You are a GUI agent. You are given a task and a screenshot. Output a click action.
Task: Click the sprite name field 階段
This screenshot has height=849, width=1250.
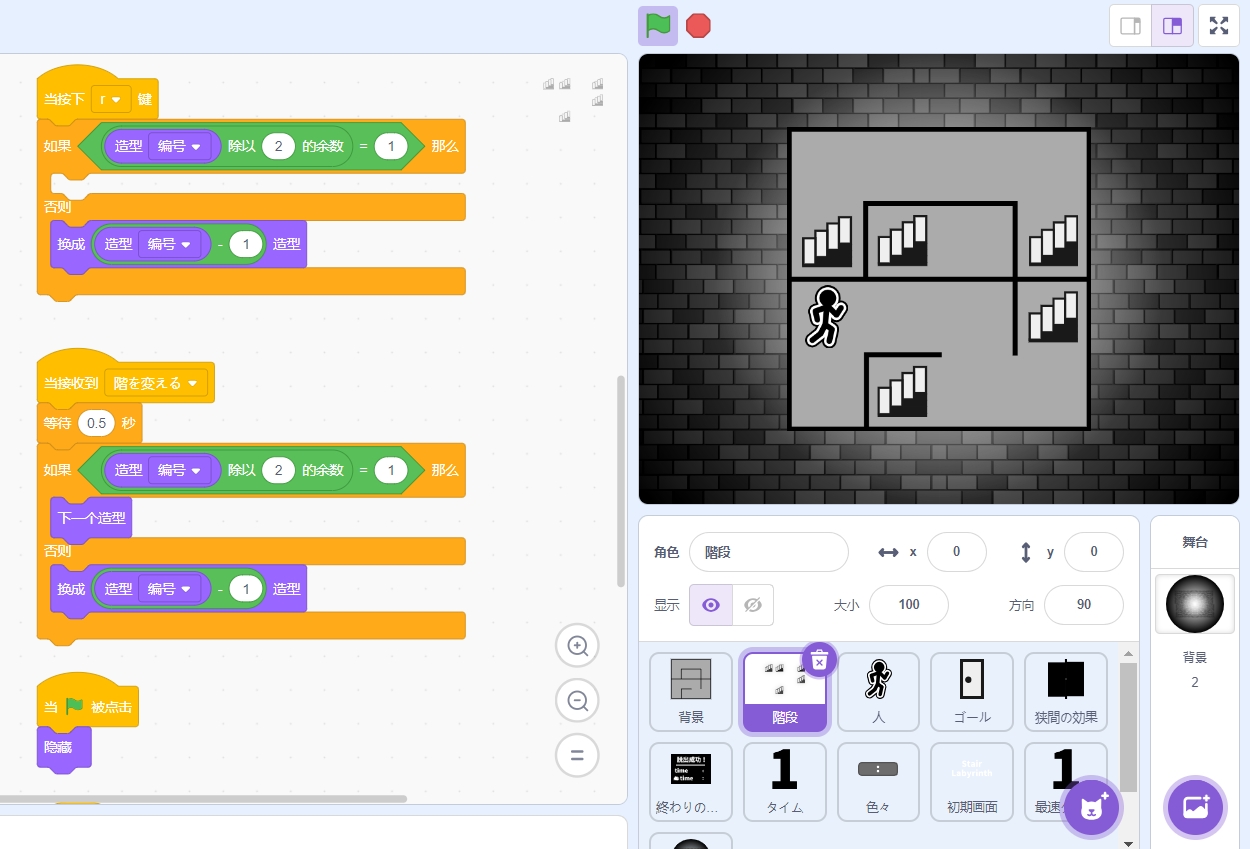point(768,552)
